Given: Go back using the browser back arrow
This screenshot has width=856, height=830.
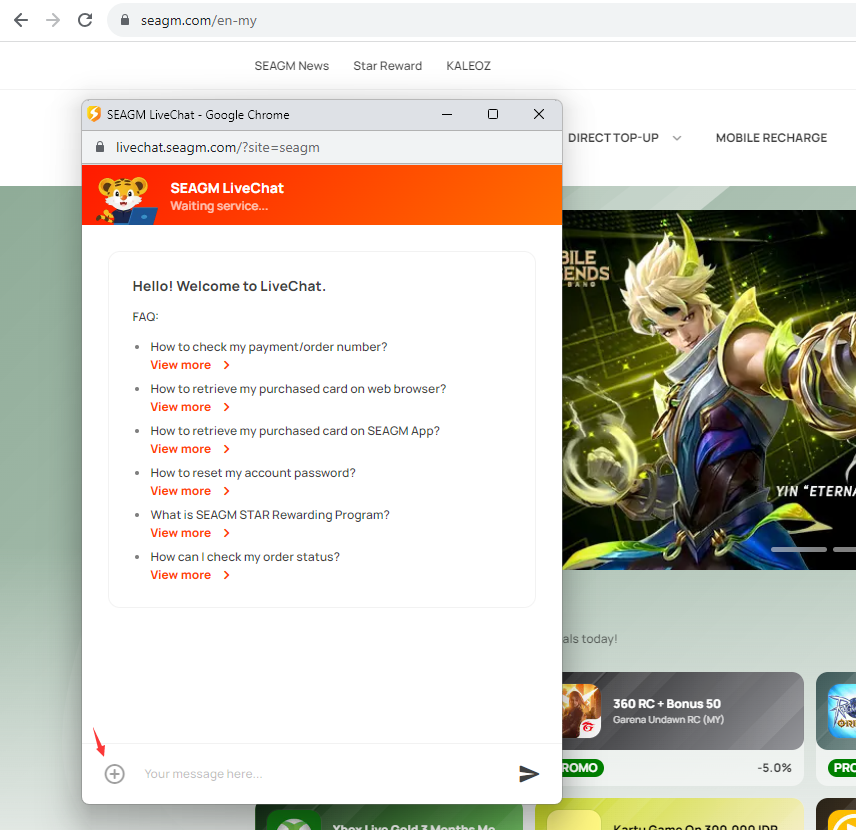Looking at the screenshot, I should click(21, 20).
